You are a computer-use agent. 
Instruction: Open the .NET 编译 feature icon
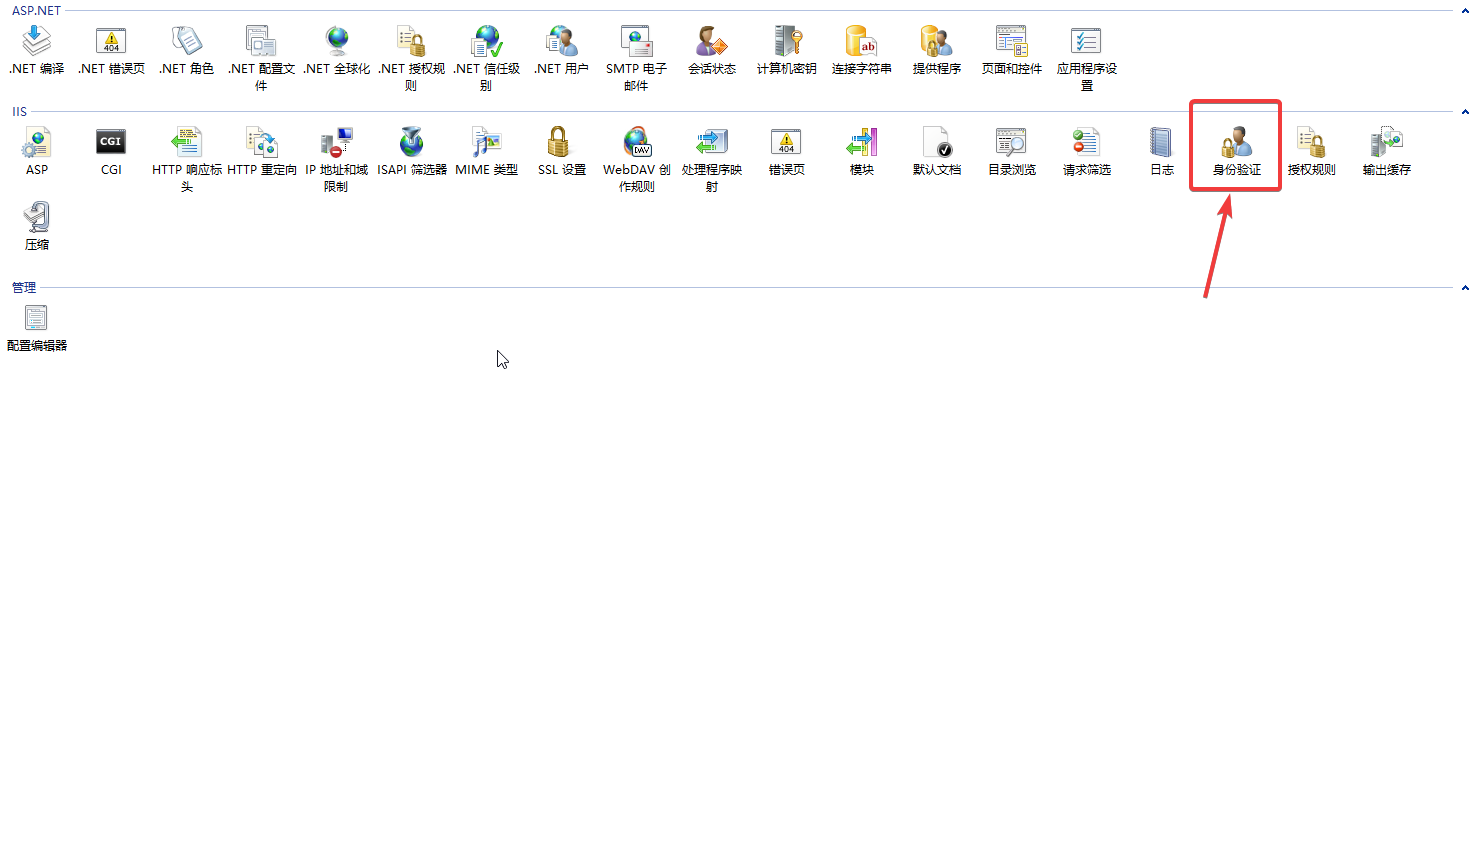[x=37, y=41]
